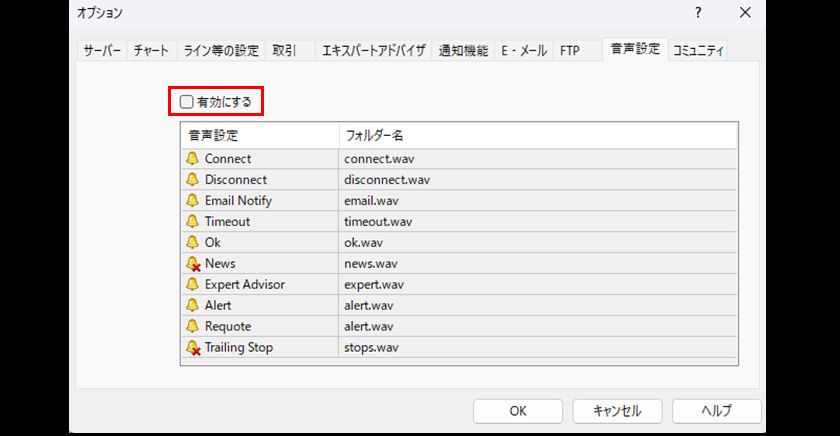Click the ヘルプ button
The height and width of the screenshot is (436, 840).
[x=716, y=411]
